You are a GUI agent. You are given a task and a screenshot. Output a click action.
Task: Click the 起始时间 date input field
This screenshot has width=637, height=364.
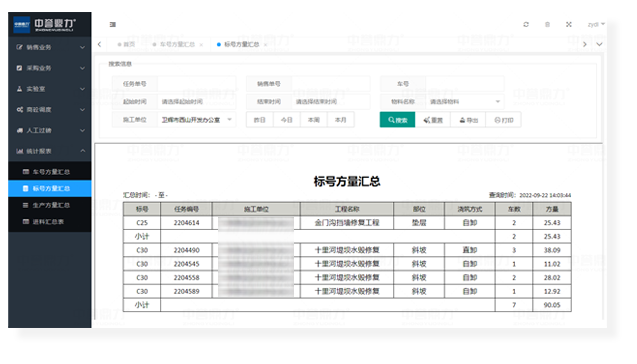tap(197, 102)
